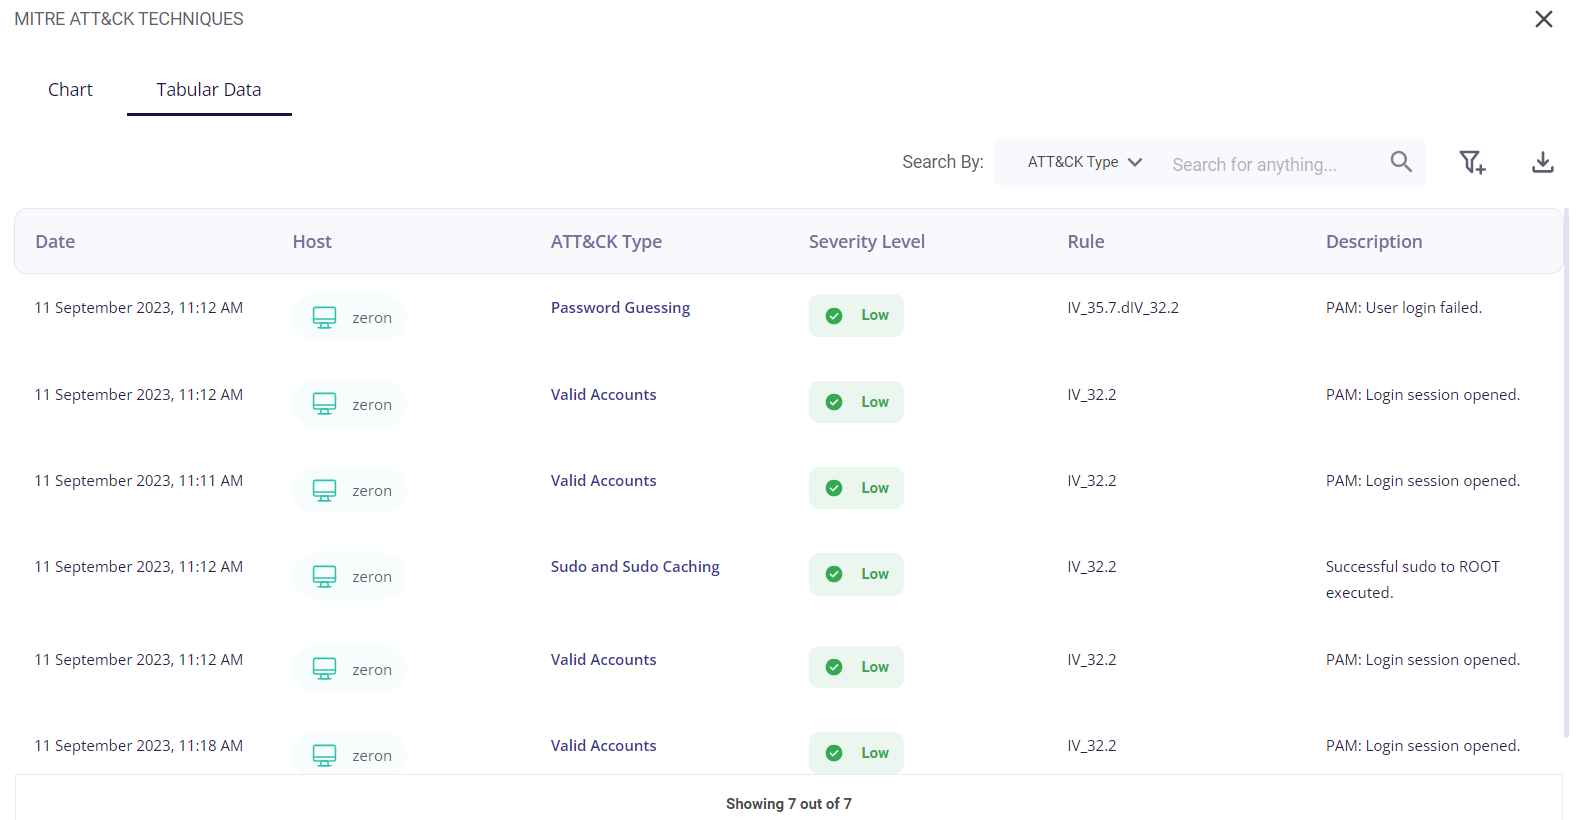Select date '11 September 2023, 11:11 AM'

tap(139, 480)
